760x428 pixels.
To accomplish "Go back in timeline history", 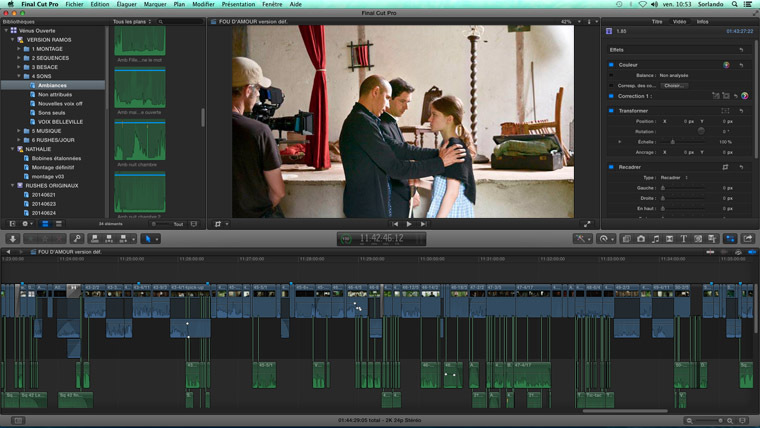I will tap(8, 252).
